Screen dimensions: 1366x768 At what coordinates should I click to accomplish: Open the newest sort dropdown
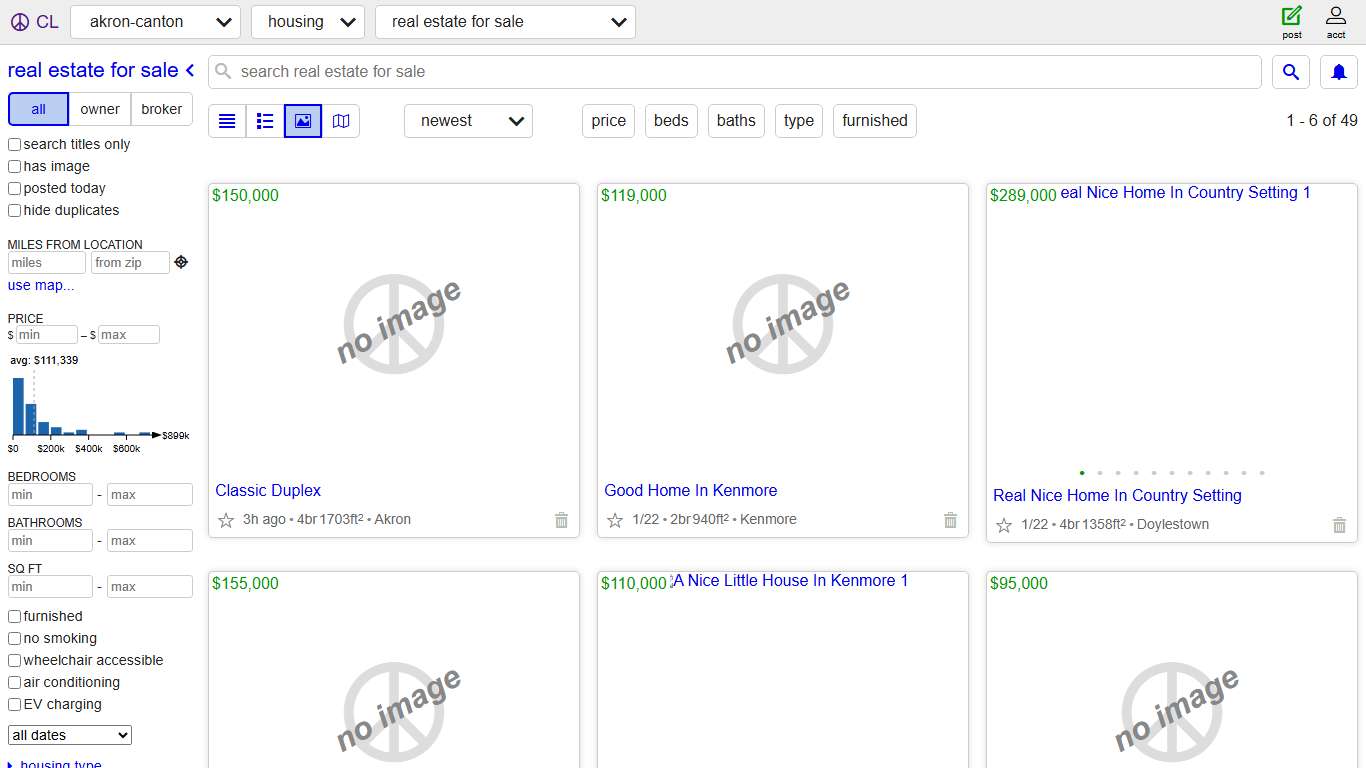pos(468,120)
